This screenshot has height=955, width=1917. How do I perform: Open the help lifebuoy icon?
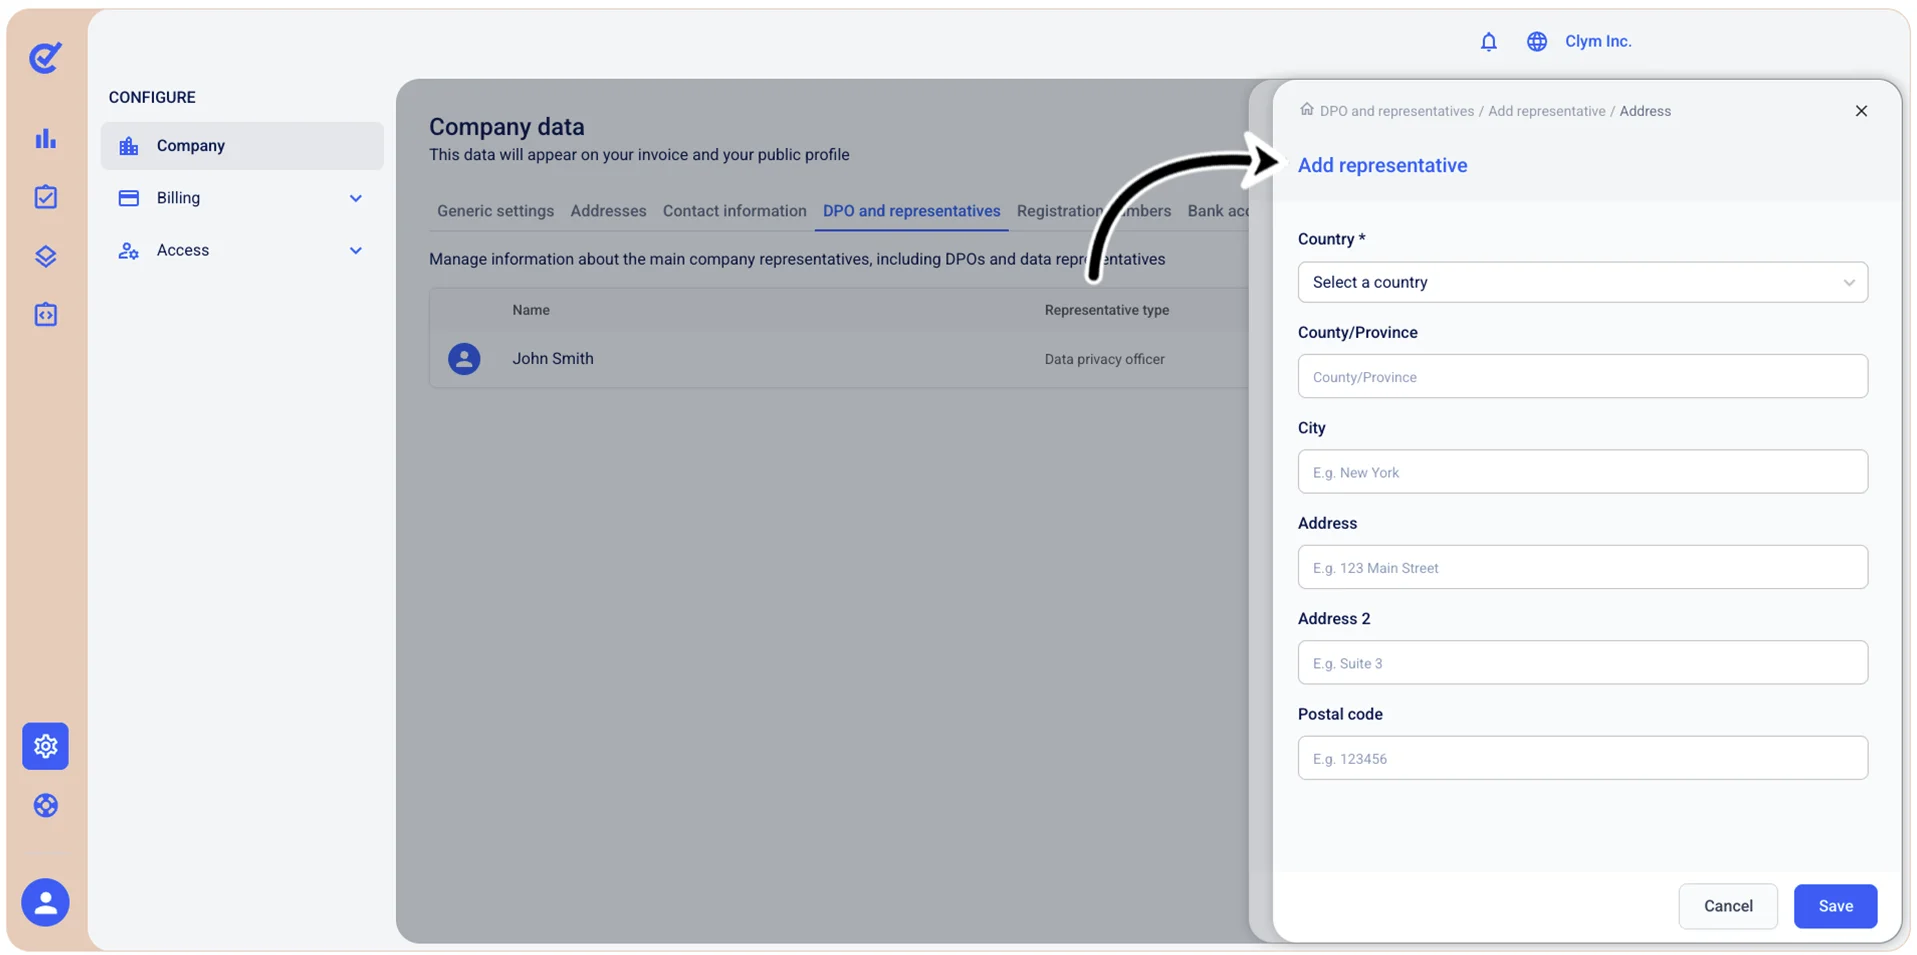tap(46, 805)
